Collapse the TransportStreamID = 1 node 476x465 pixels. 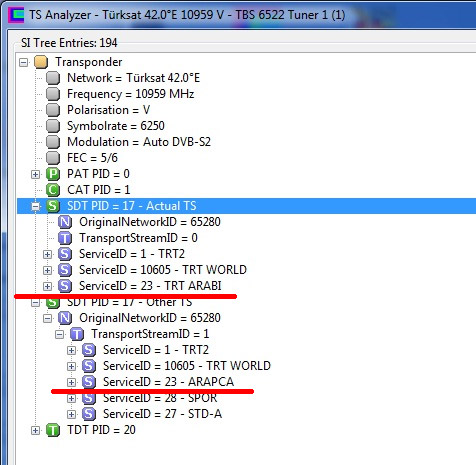pos(59,334)
